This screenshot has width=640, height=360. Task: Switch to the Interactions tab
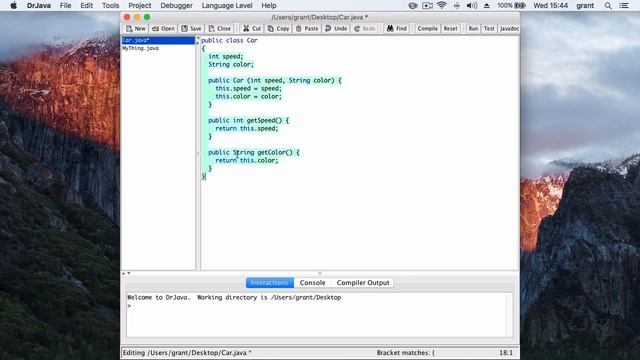[270, 282]
